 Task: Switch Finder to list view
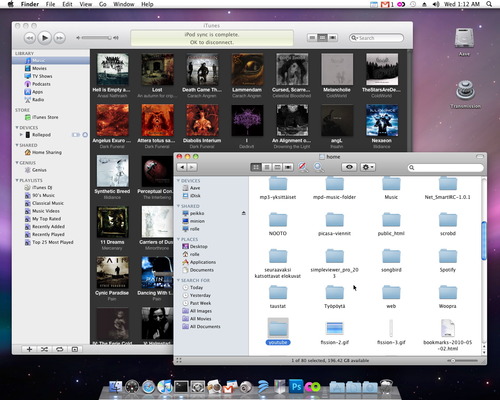click(x=267, y=167)
